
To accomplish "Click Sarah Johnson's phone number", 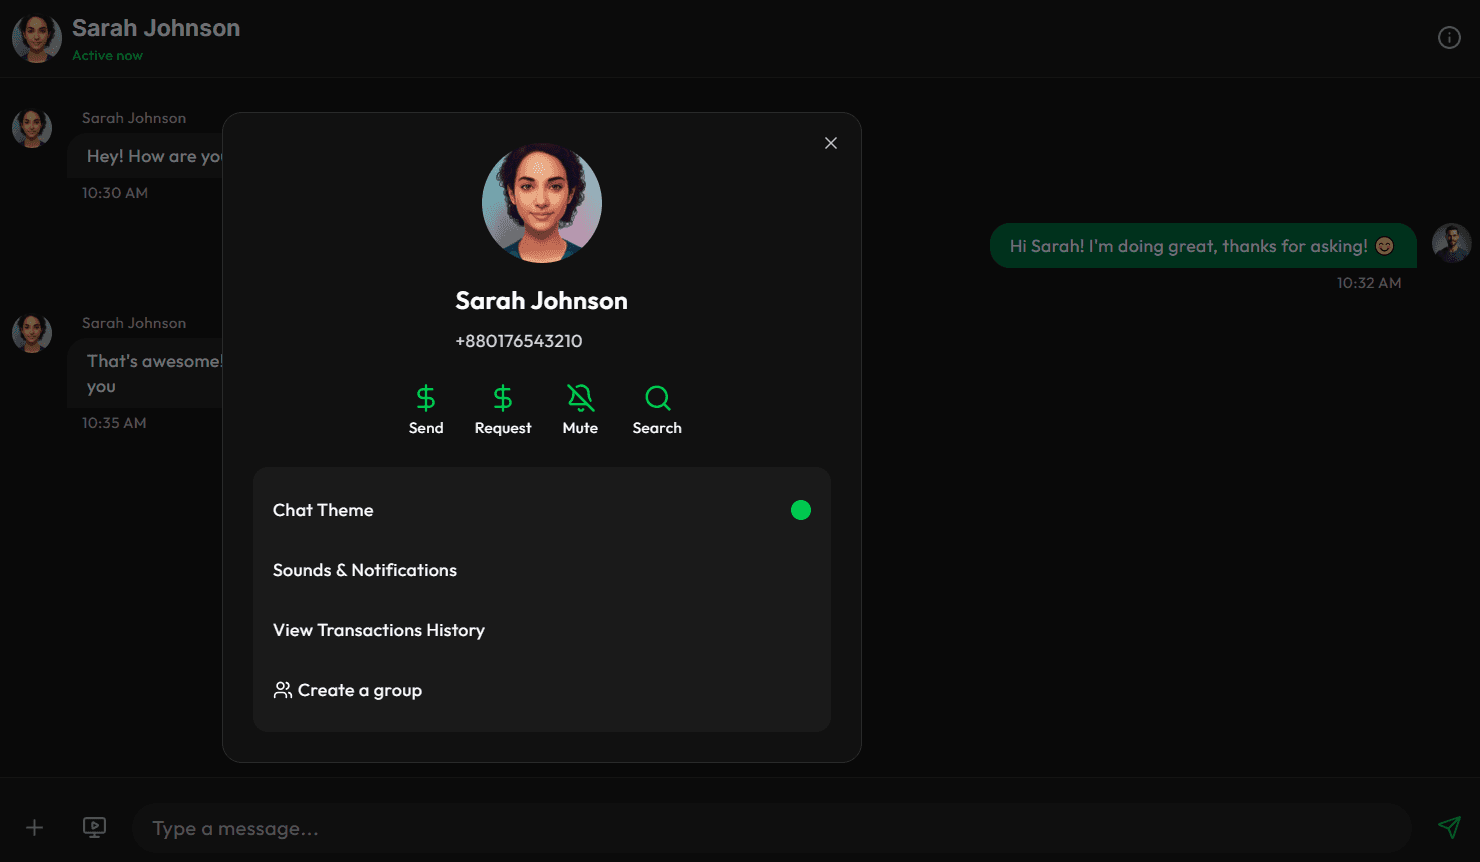I will 519,341.
